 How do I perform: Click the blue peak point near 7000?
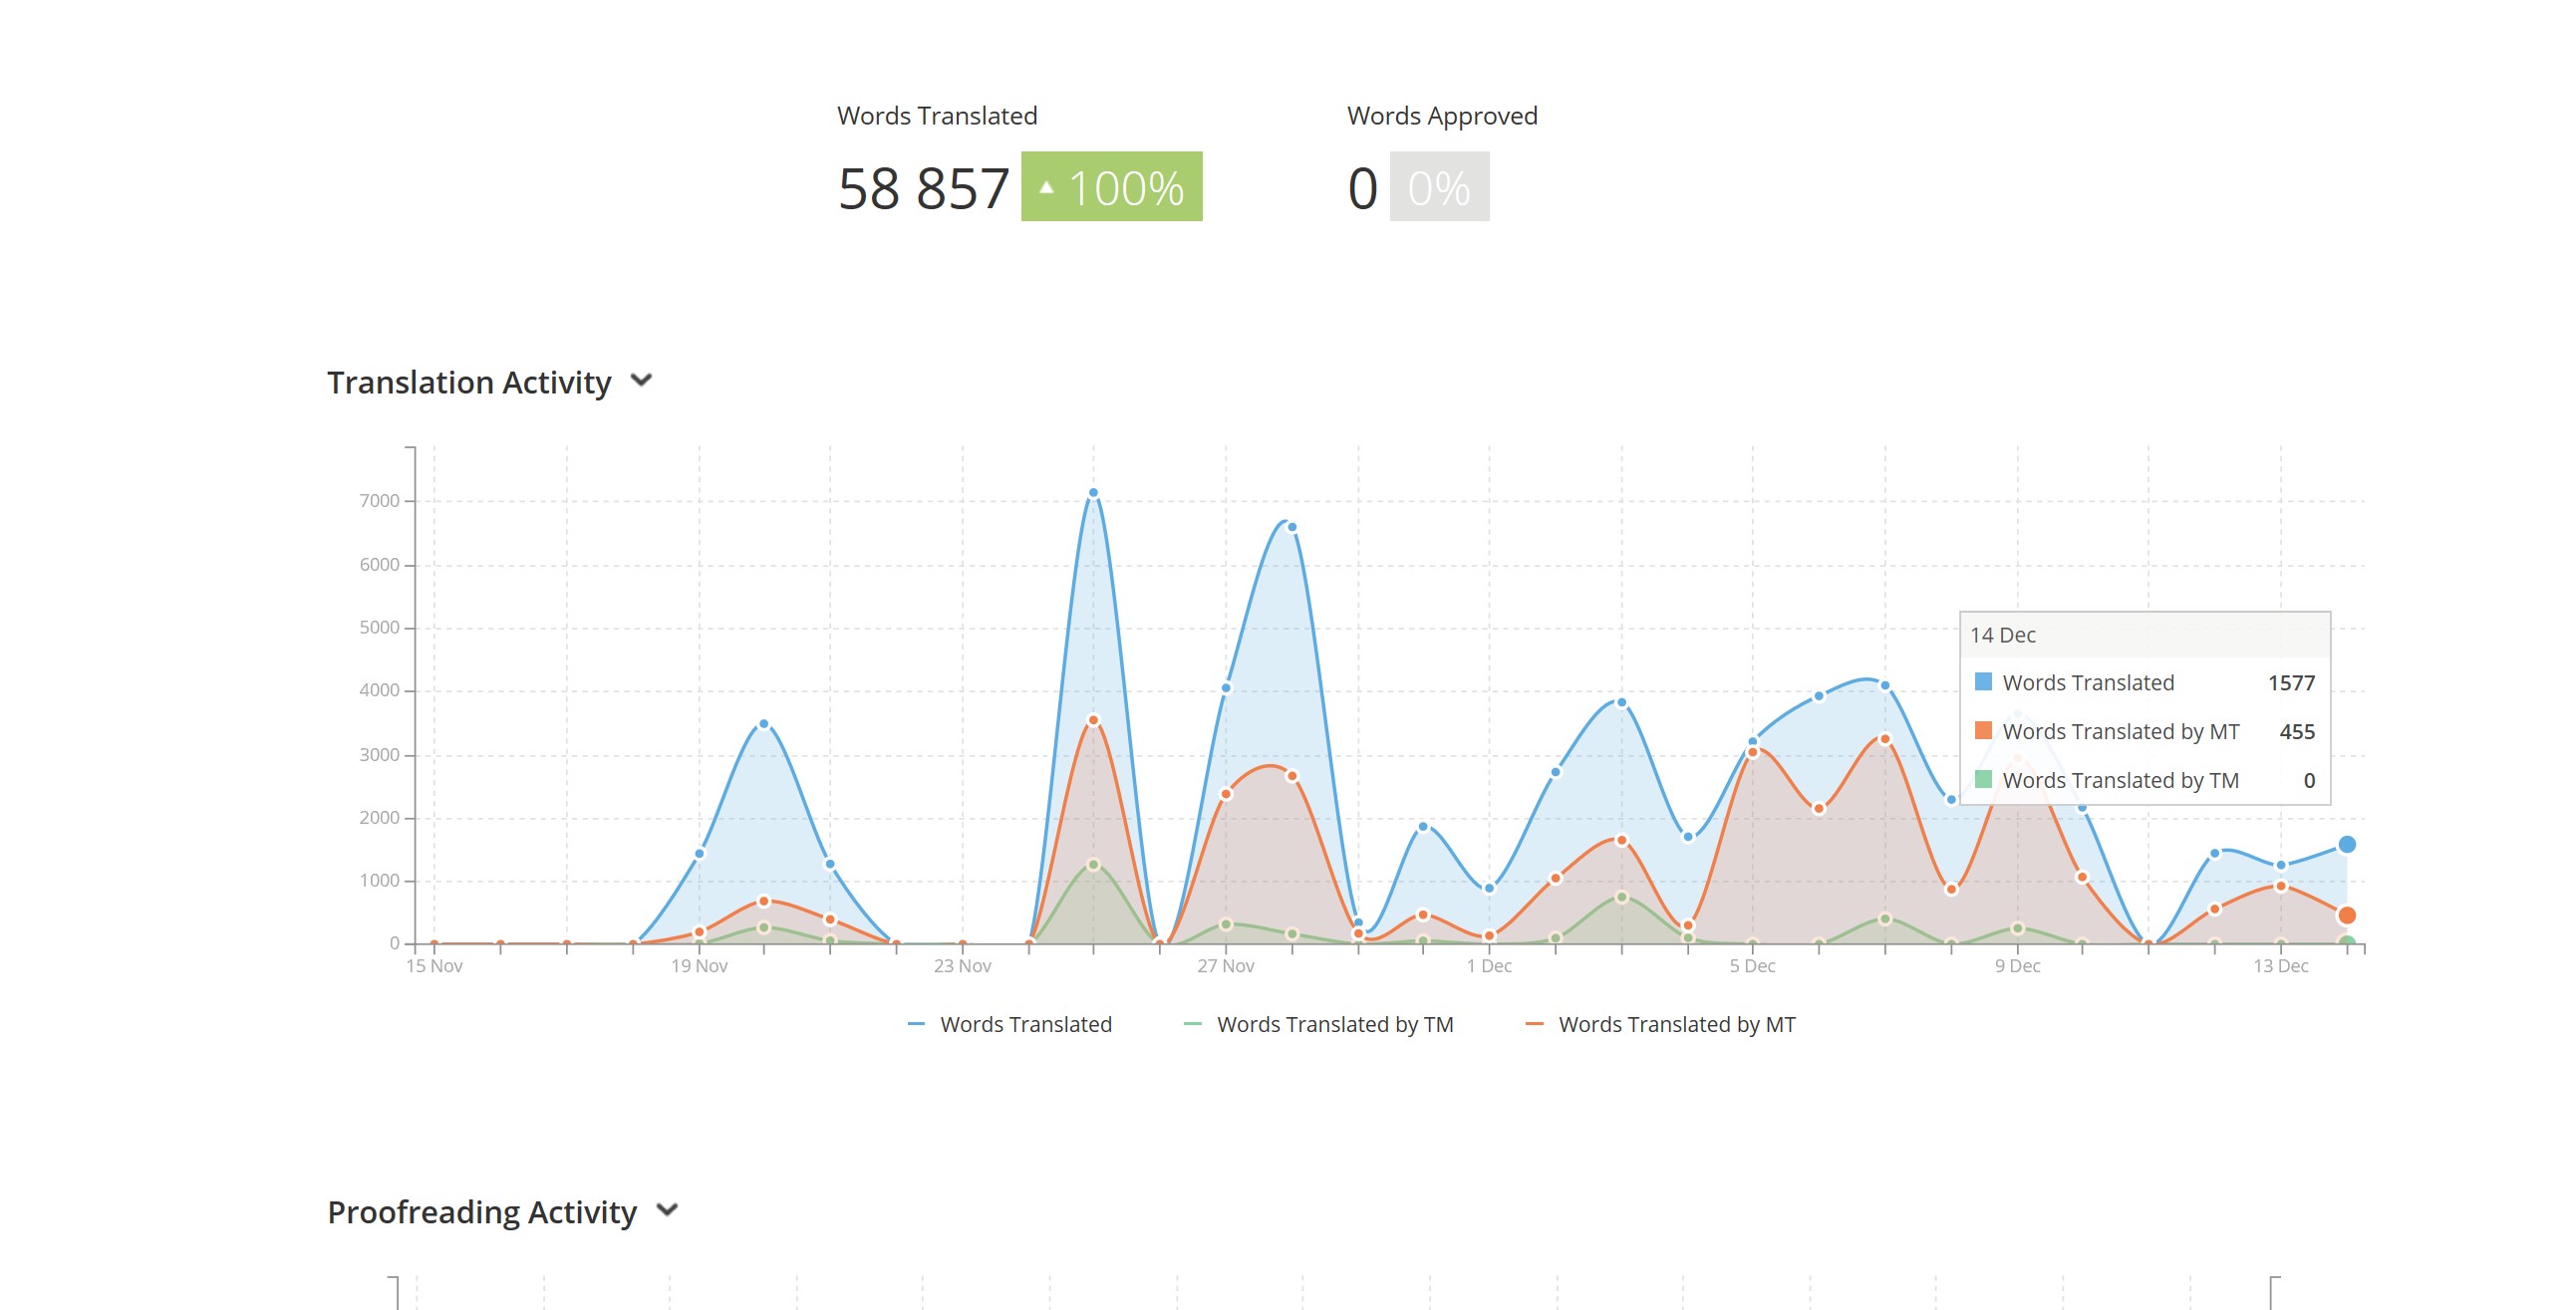[x=1093, y=493]
